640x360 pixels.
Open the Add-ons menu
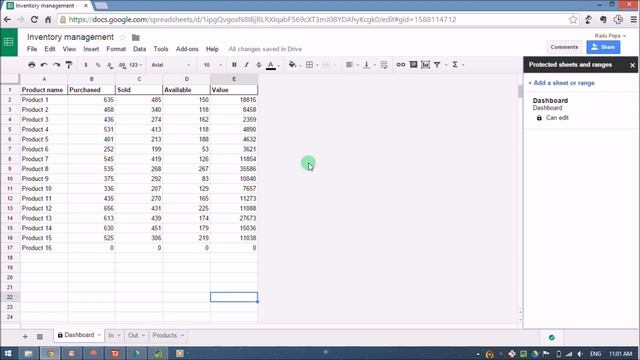tap(187, 49)
